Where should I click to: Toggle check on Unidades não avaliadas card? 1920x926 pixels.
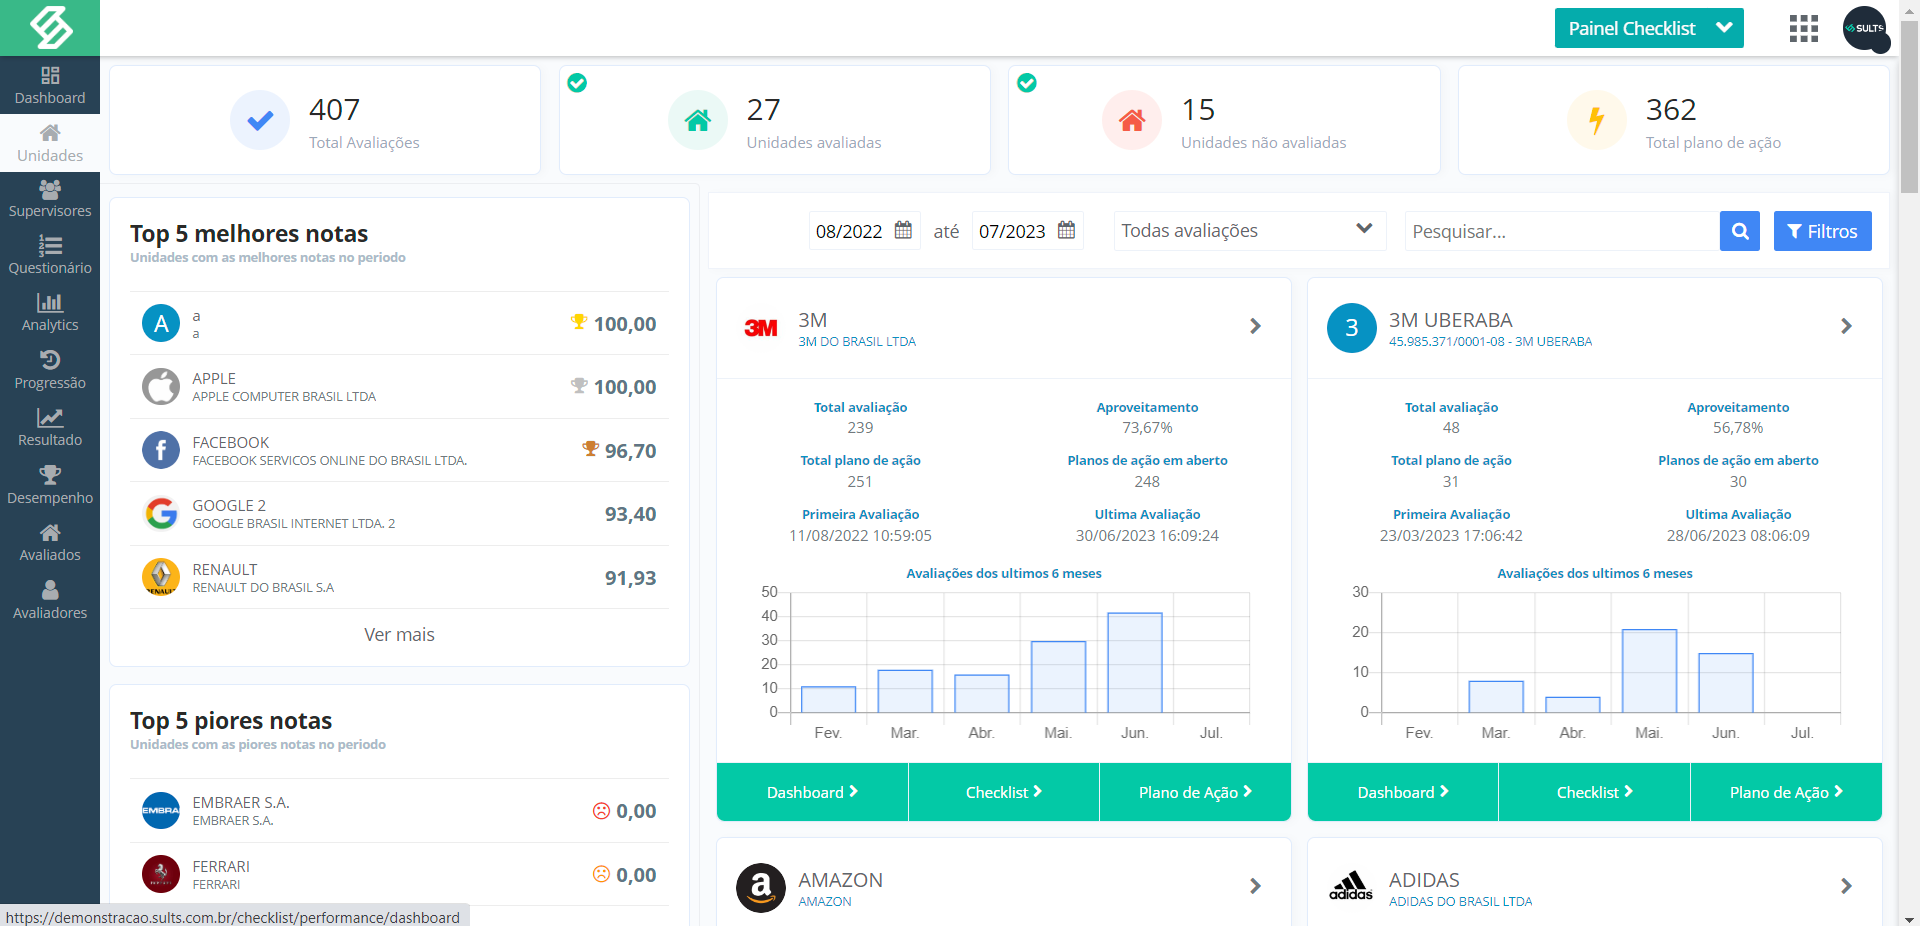(1027, 83)
